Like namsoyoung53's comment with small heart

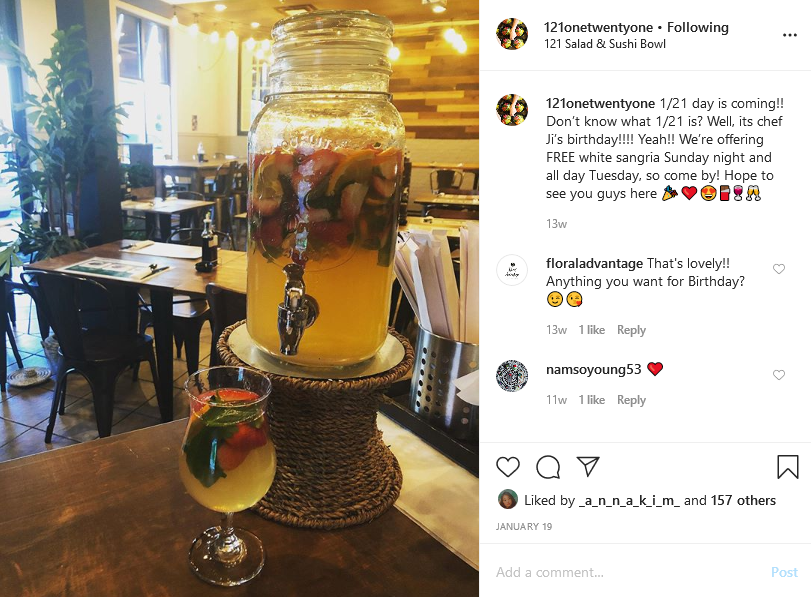click(778, 375)
